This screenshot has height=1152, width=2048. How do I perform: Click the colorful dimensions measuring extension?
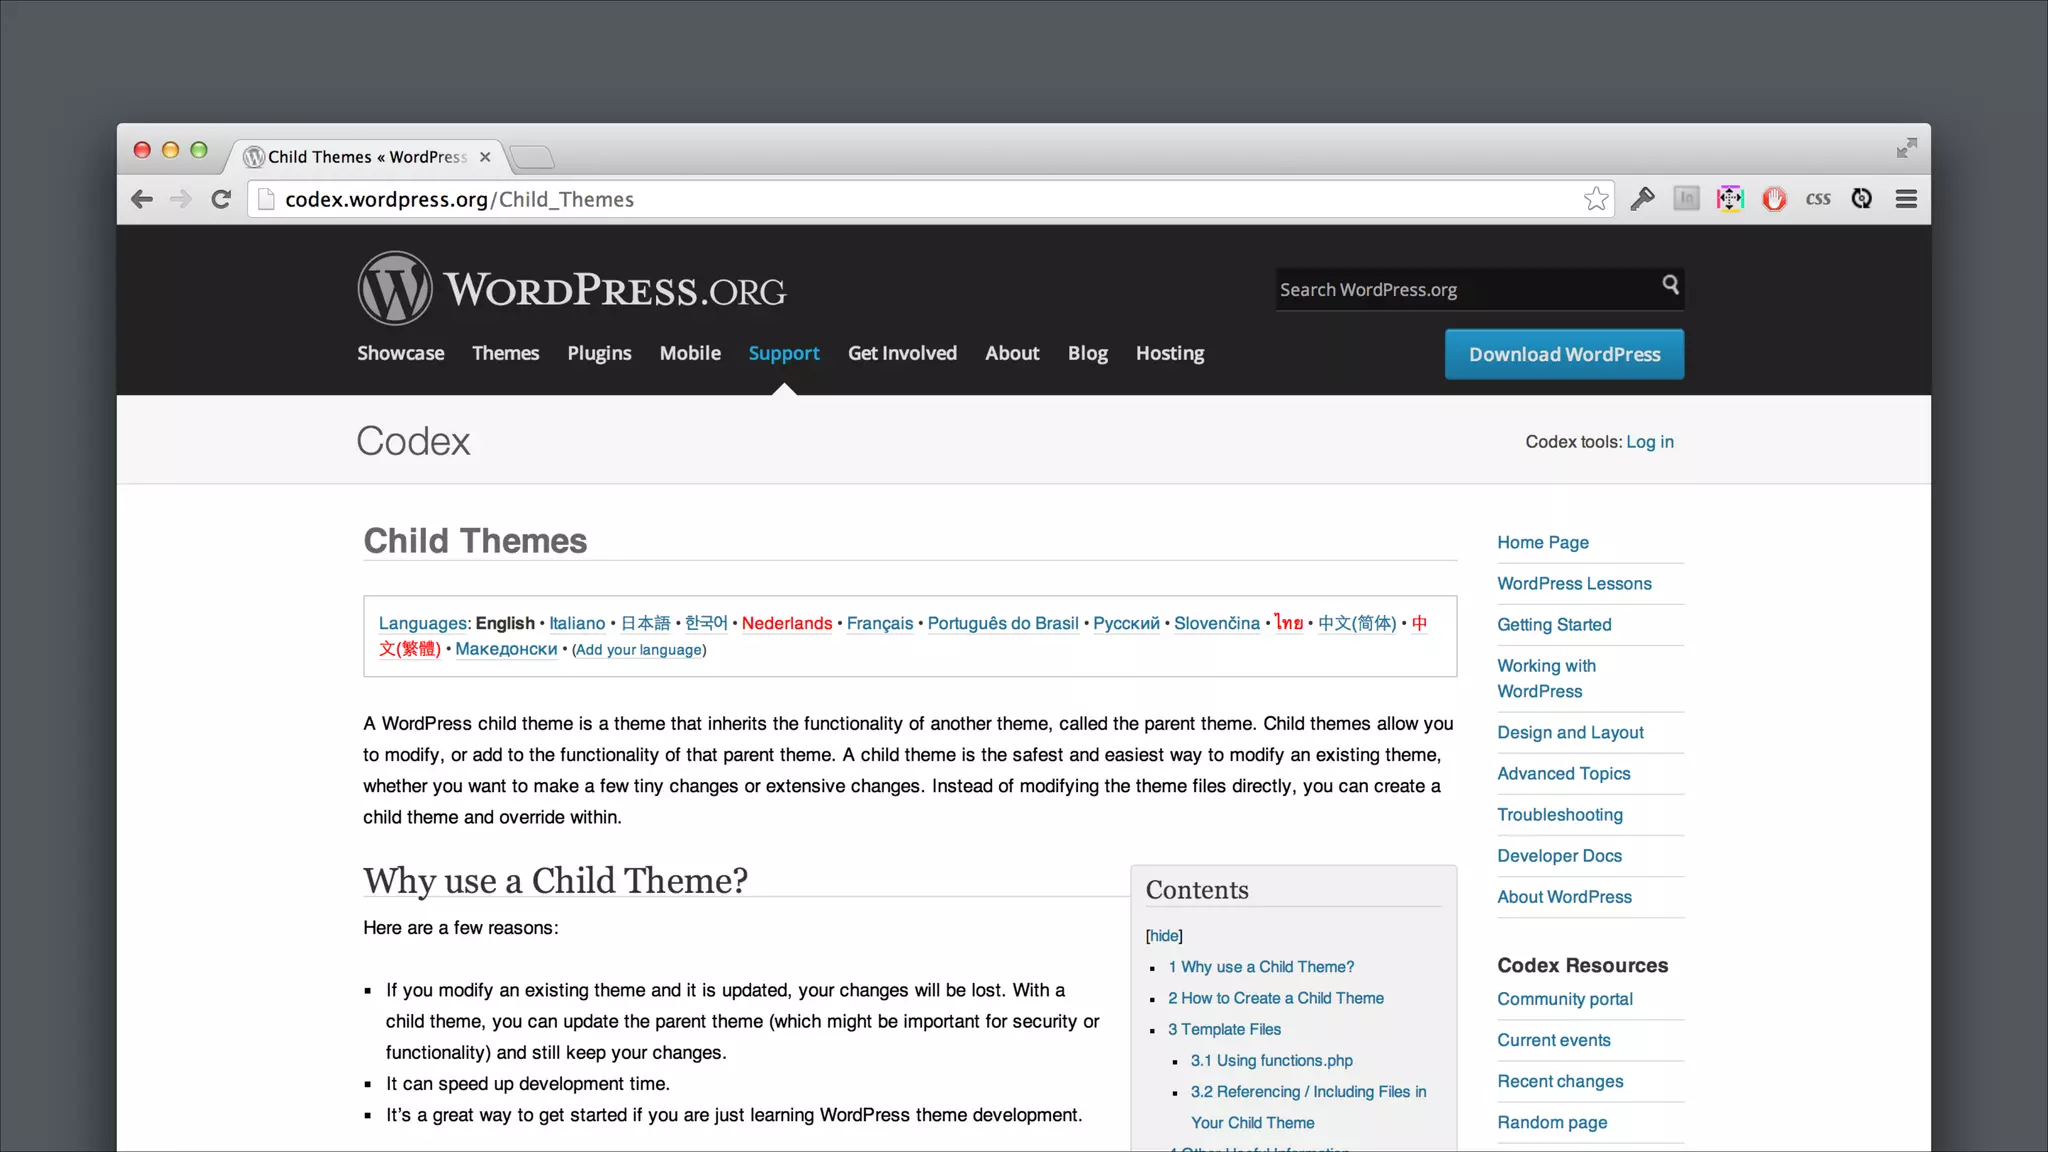tap(1730, 199)
